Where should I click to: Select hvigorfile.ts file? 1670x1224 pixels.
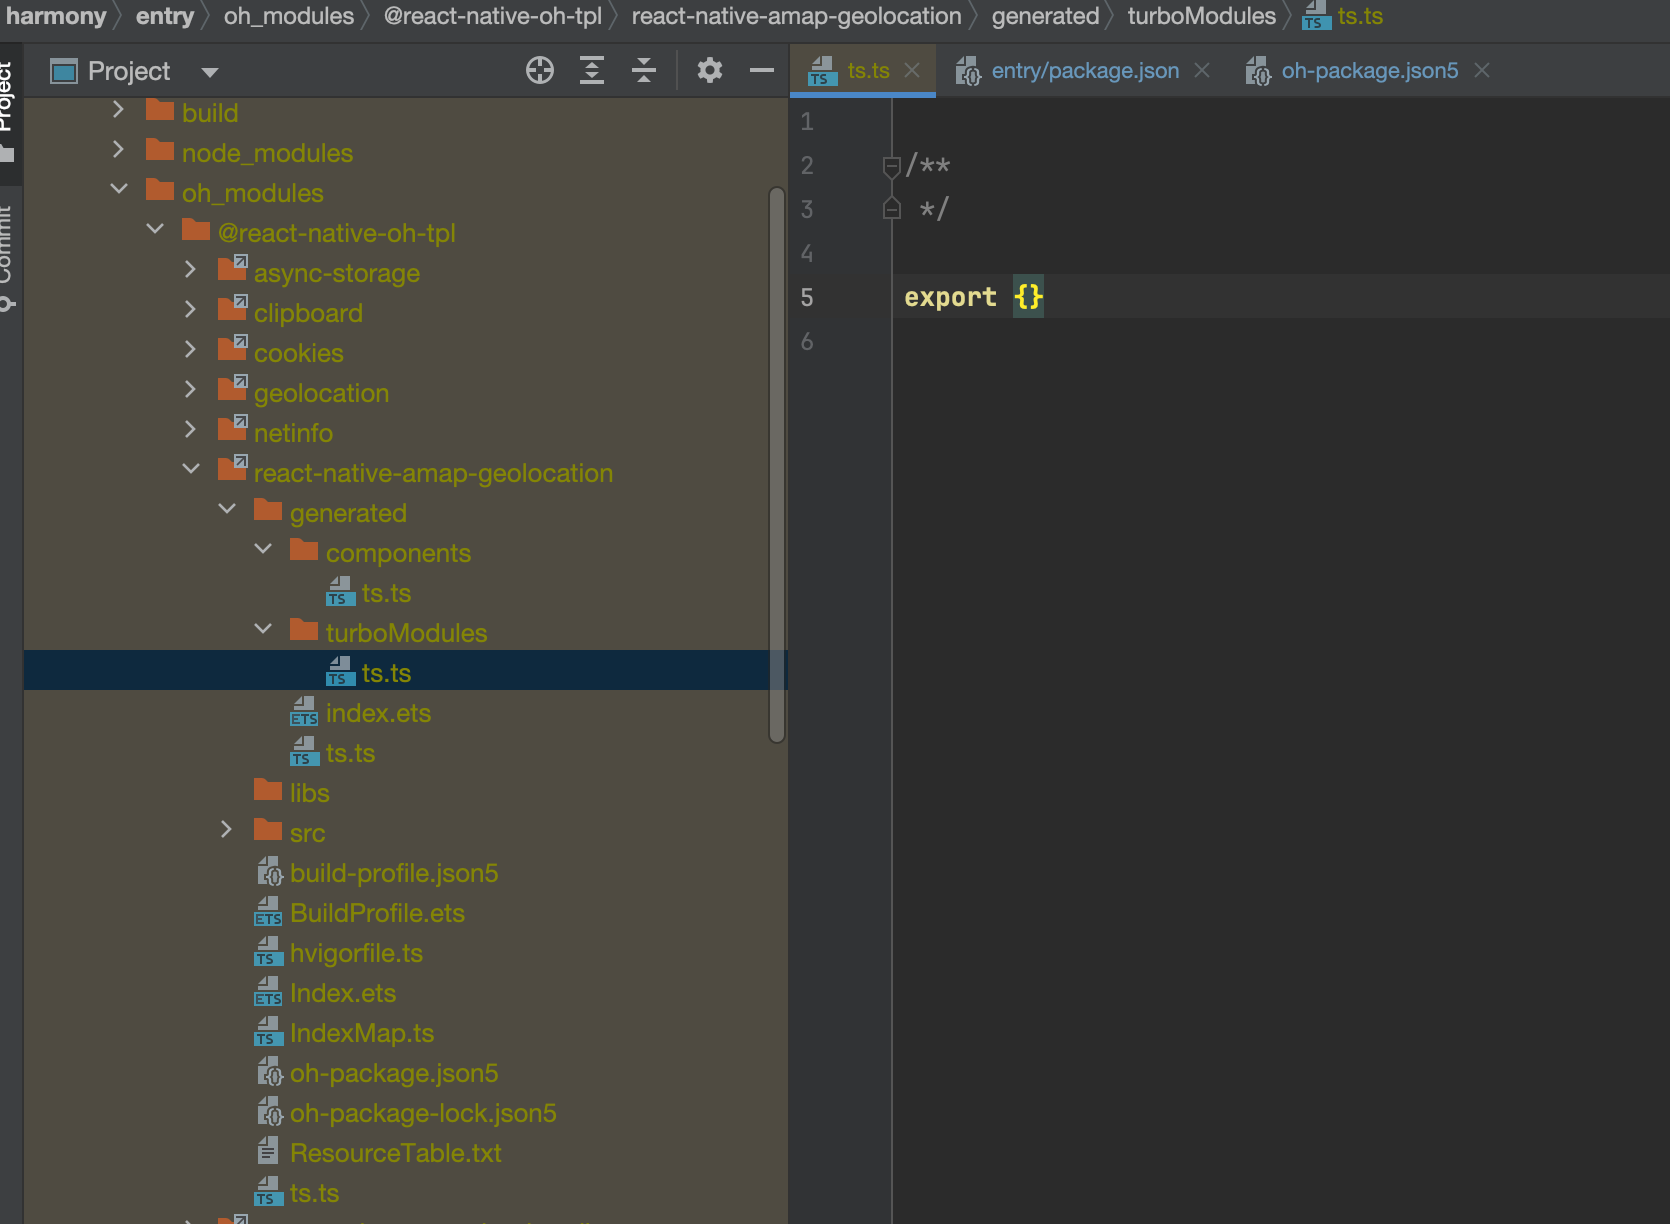(x=356, y=953)
